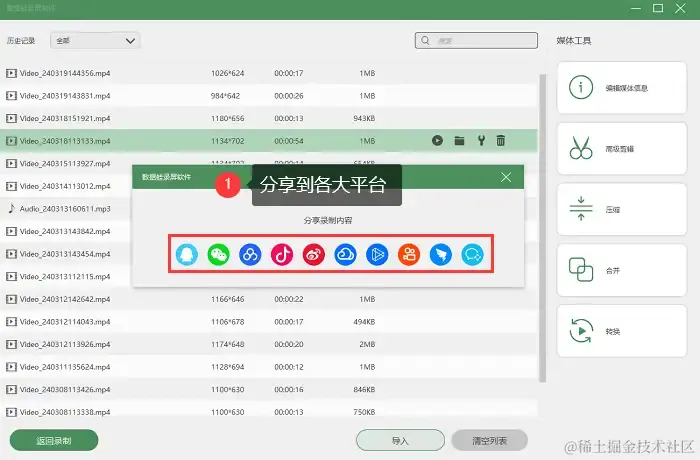
Task: Open the history filter dropdown
Action: click(96, 41)
